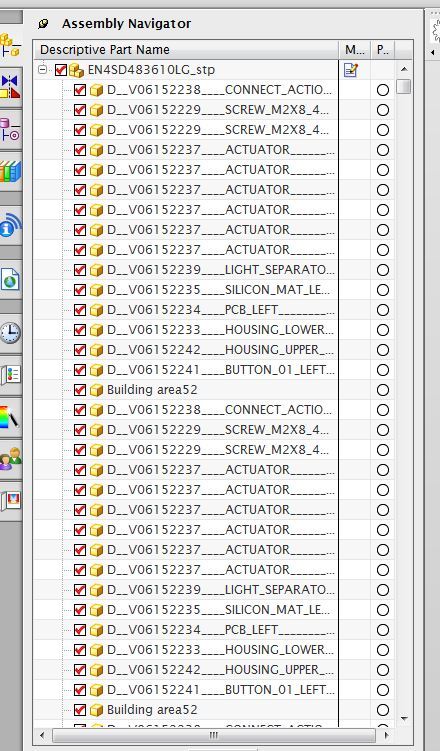Click the modified note icon in M column
440x751 pixels.
point(351,70)
